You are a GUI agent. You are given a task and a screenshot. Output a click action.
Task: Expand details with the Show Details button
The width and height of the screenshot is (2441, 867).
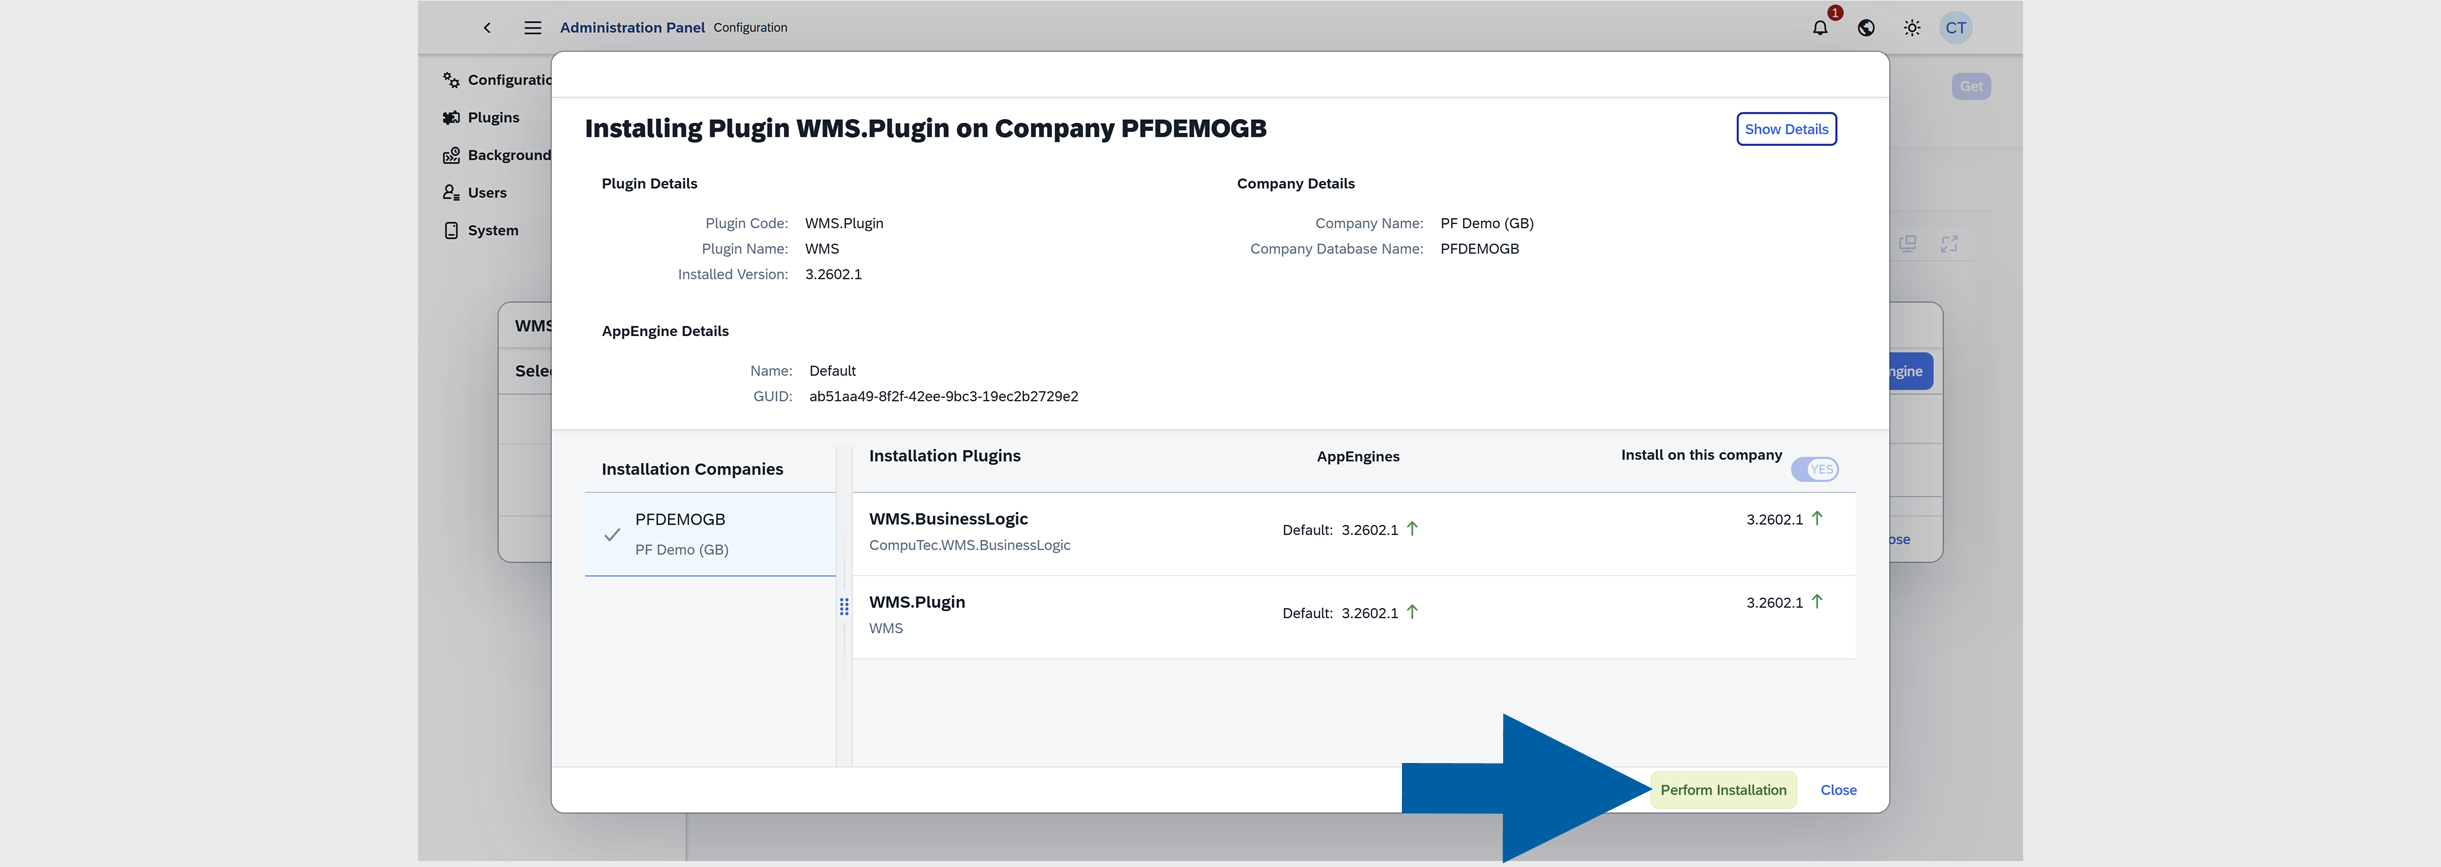click(x=1785, y=129)
